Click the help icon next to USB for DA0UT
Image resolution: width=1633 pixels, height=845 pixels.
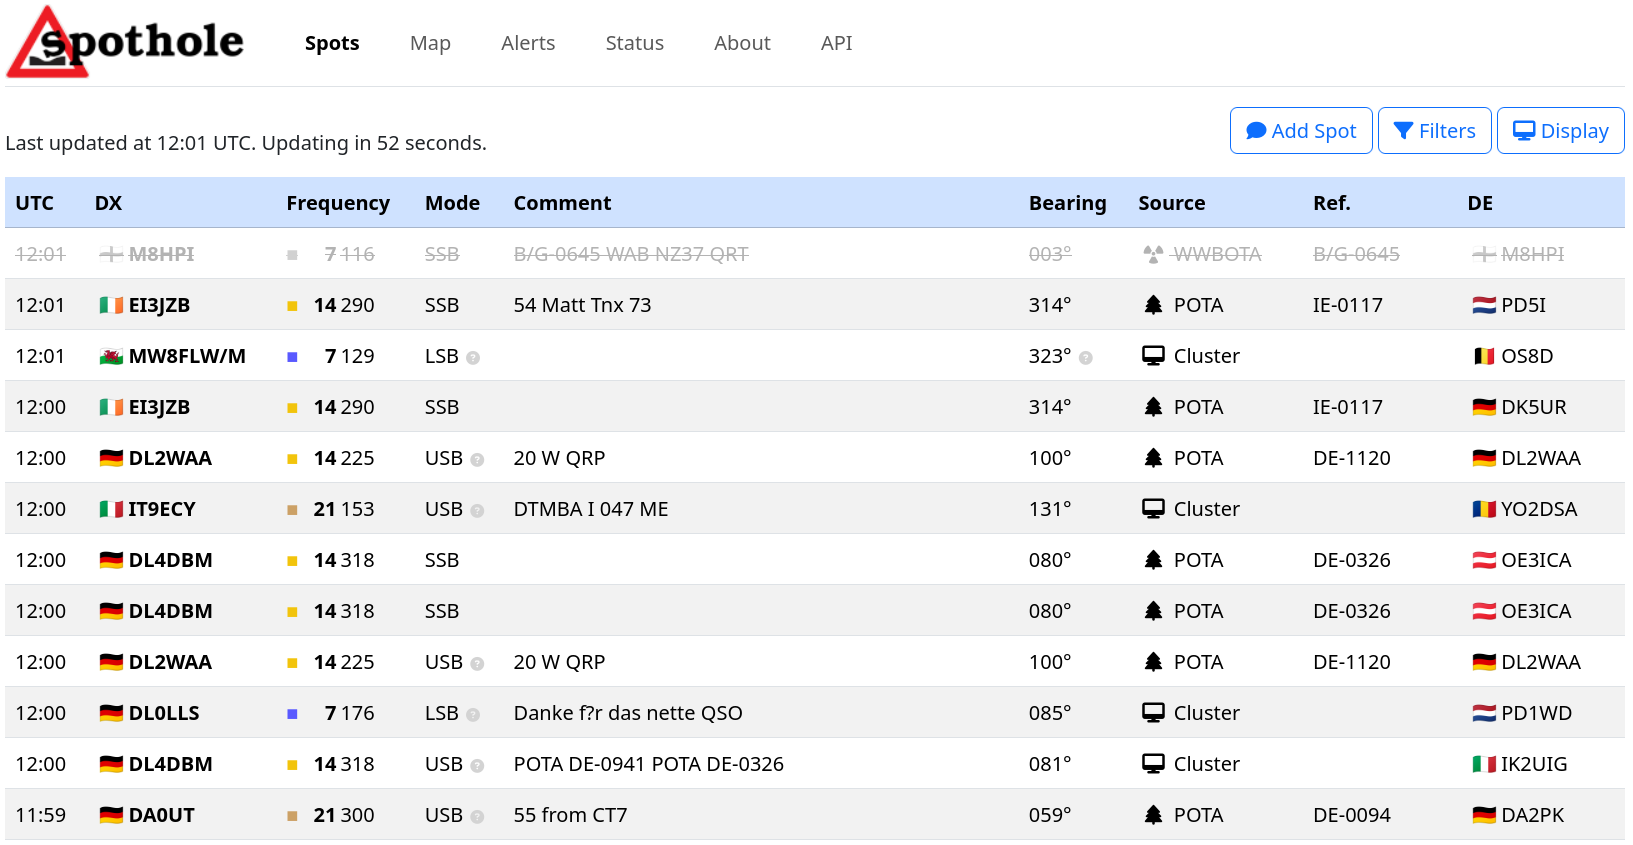point(477,817)
